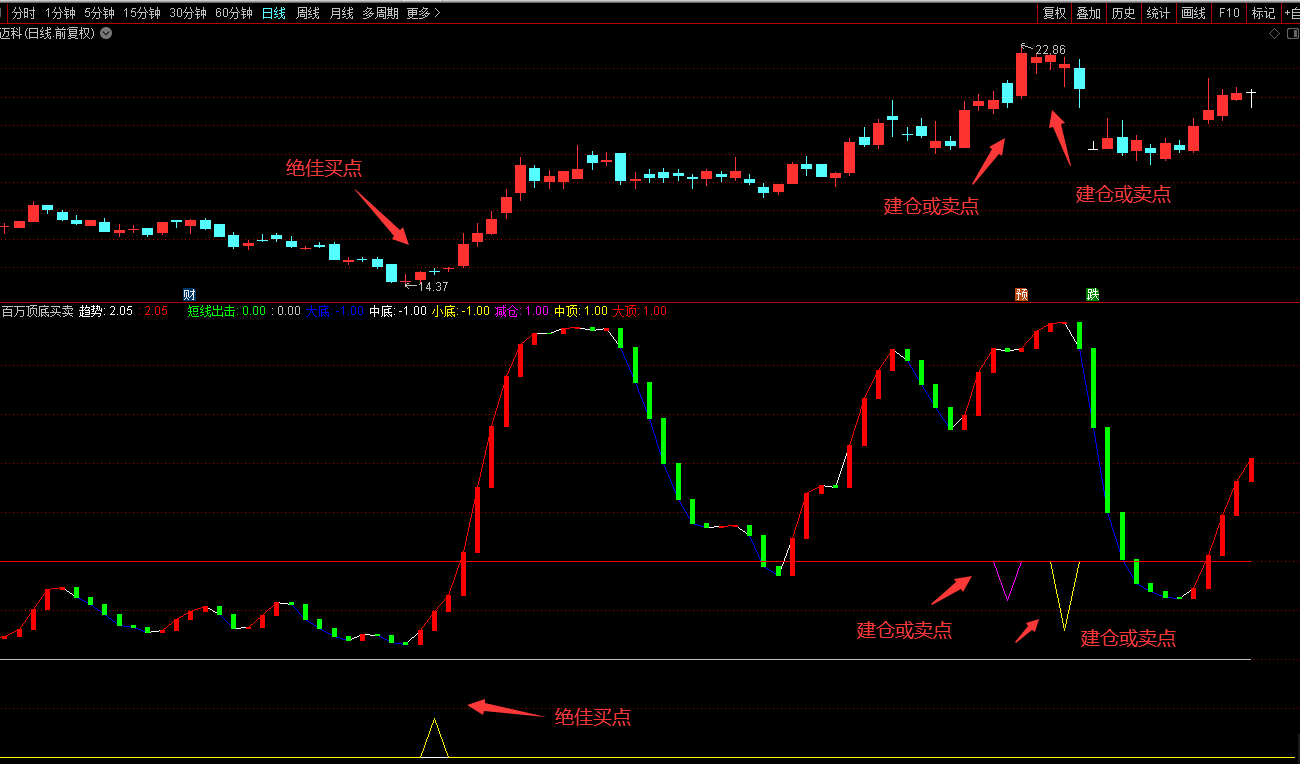
Task: Select the 日线 daily chart tab
Action: pyautogui.click(x=273, y=13)
